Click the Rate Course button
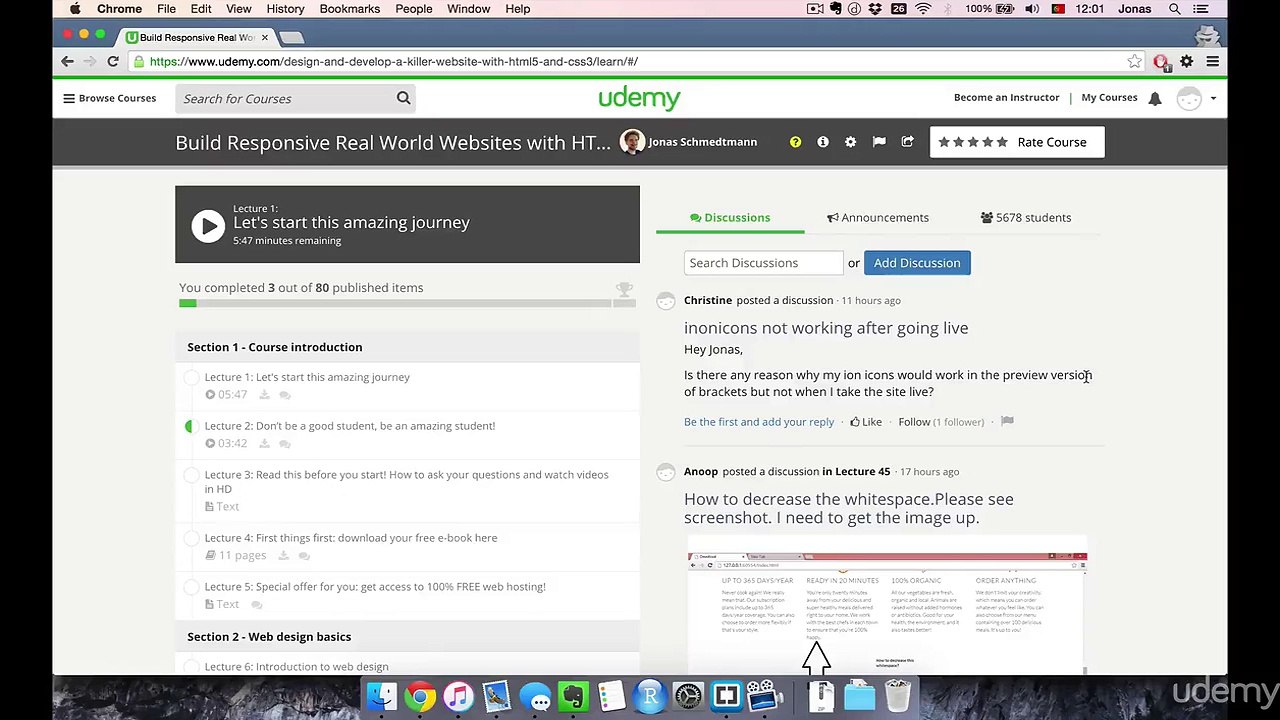 click(1017, 142)
